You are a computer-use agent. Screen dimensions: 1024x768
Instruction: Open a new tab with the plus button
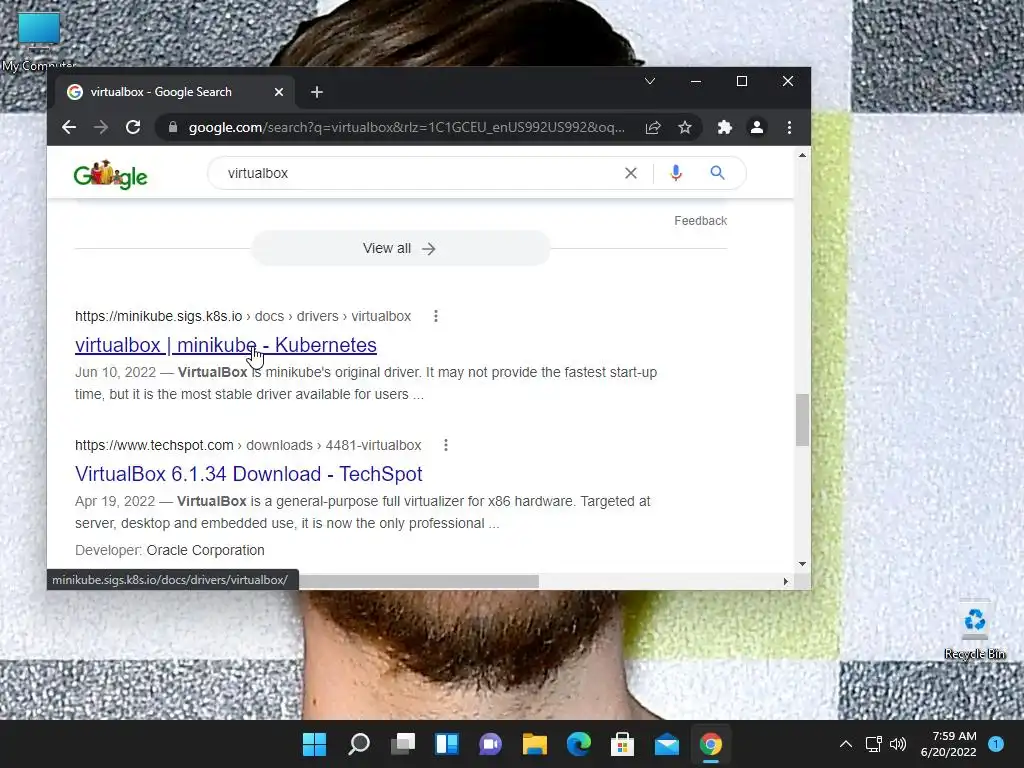coord(317,92)
